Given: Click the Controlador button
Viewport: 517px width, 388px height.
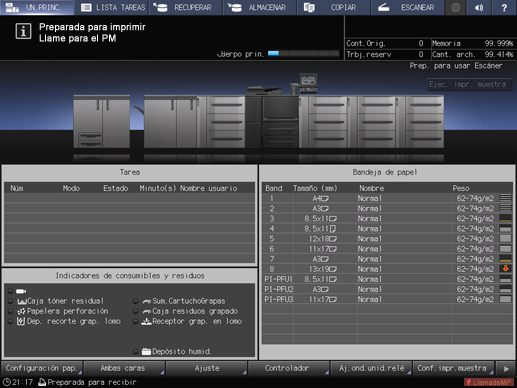Looking at the screenshot, I should pos(288,368).
